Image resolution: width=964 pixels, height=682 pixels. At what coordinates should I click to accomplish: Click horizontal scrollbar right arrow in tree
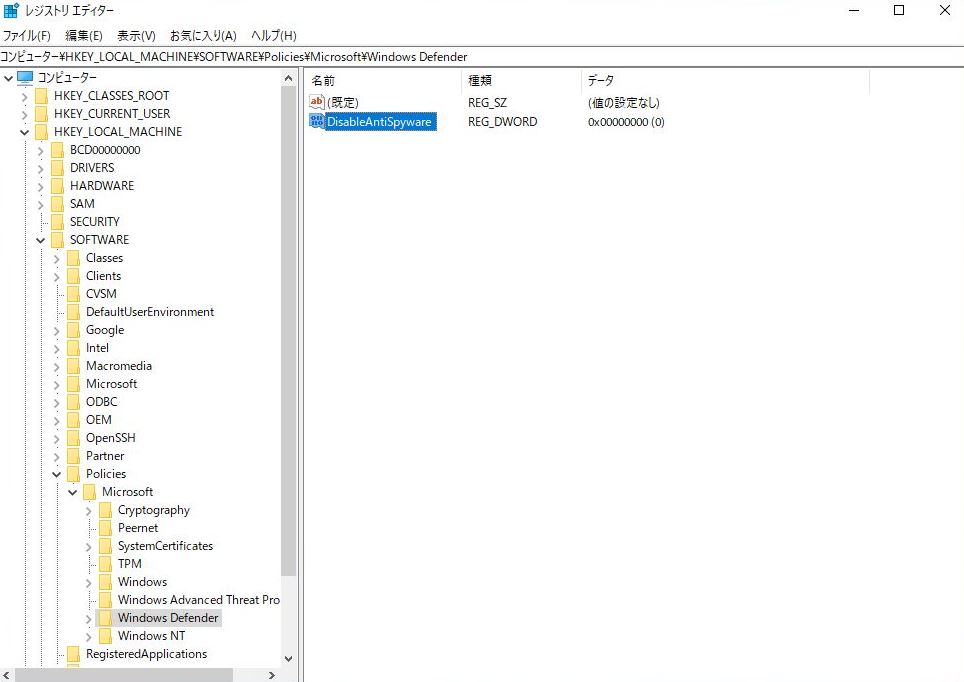(x=272, y=675)
